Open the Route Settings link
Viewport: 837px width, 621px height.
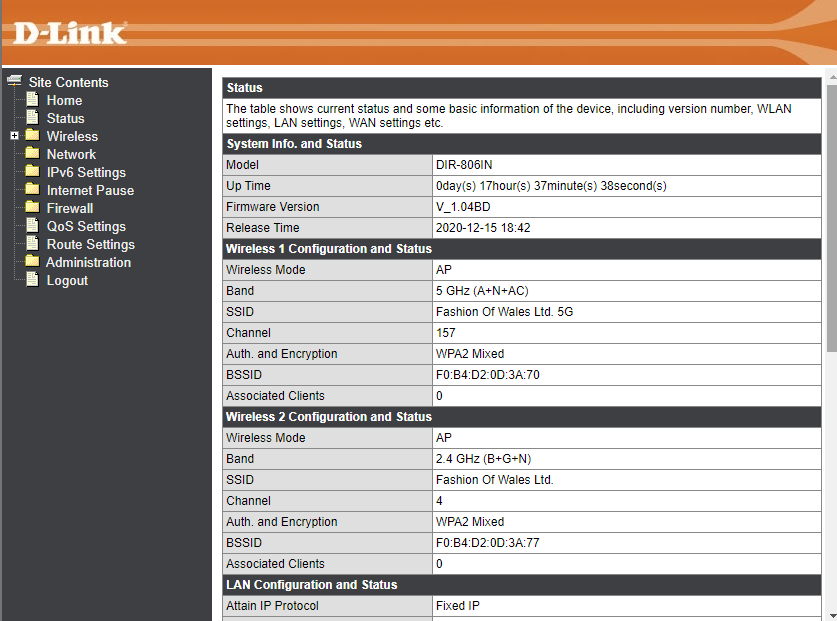pos(90,244)
